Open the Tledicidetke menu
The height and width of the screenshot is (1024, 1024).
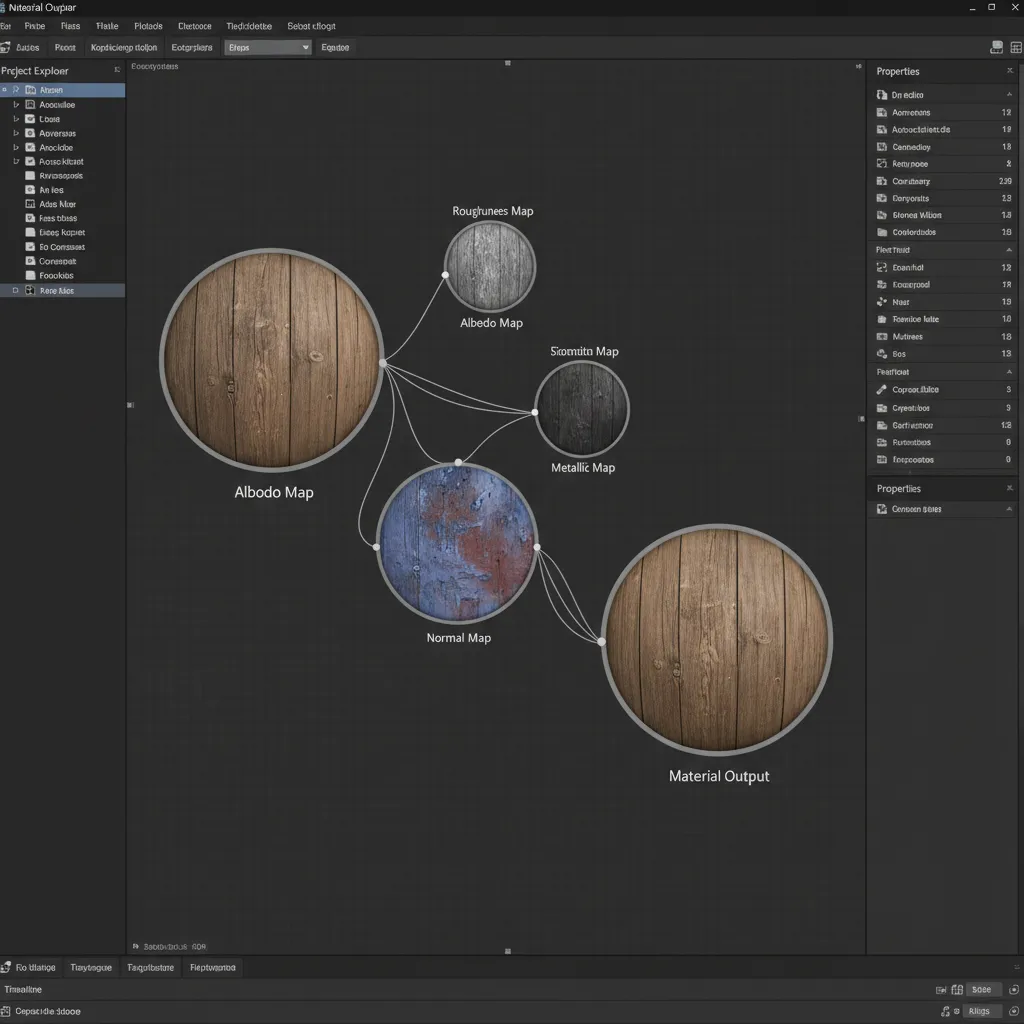249,26
